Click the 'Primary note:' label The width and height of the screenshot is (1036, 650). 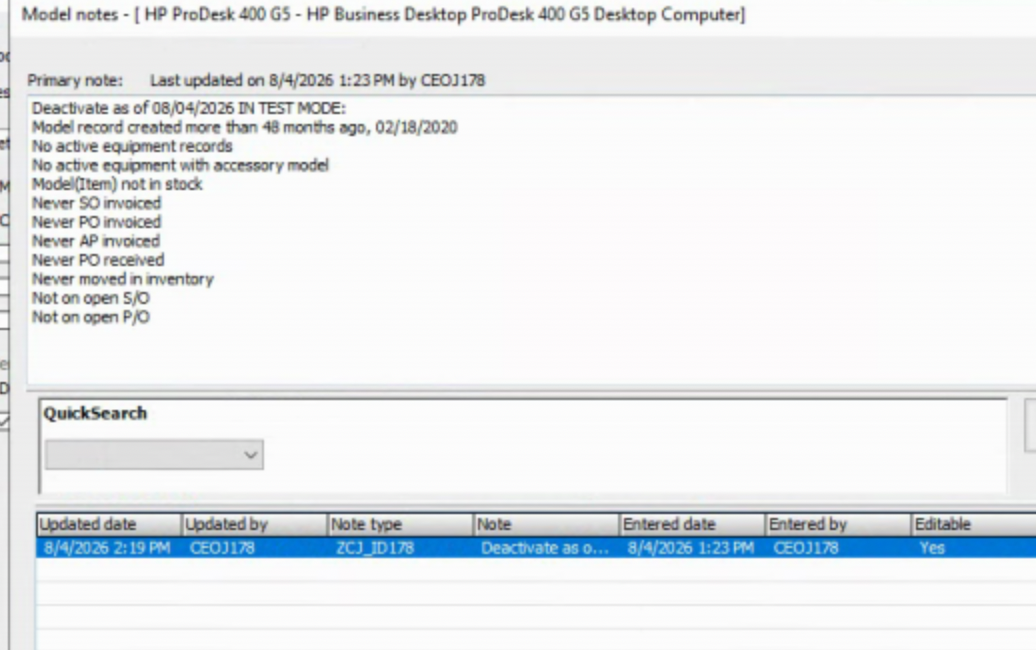75,81
